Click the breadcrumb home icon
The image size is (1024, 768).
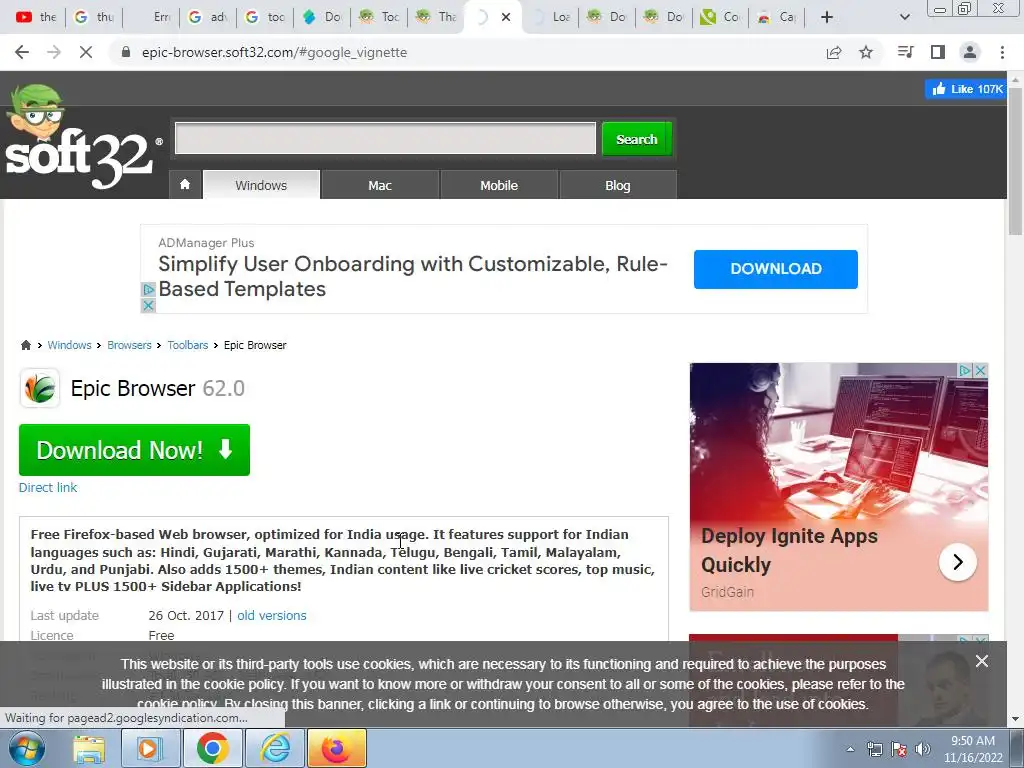pos(25,345)
